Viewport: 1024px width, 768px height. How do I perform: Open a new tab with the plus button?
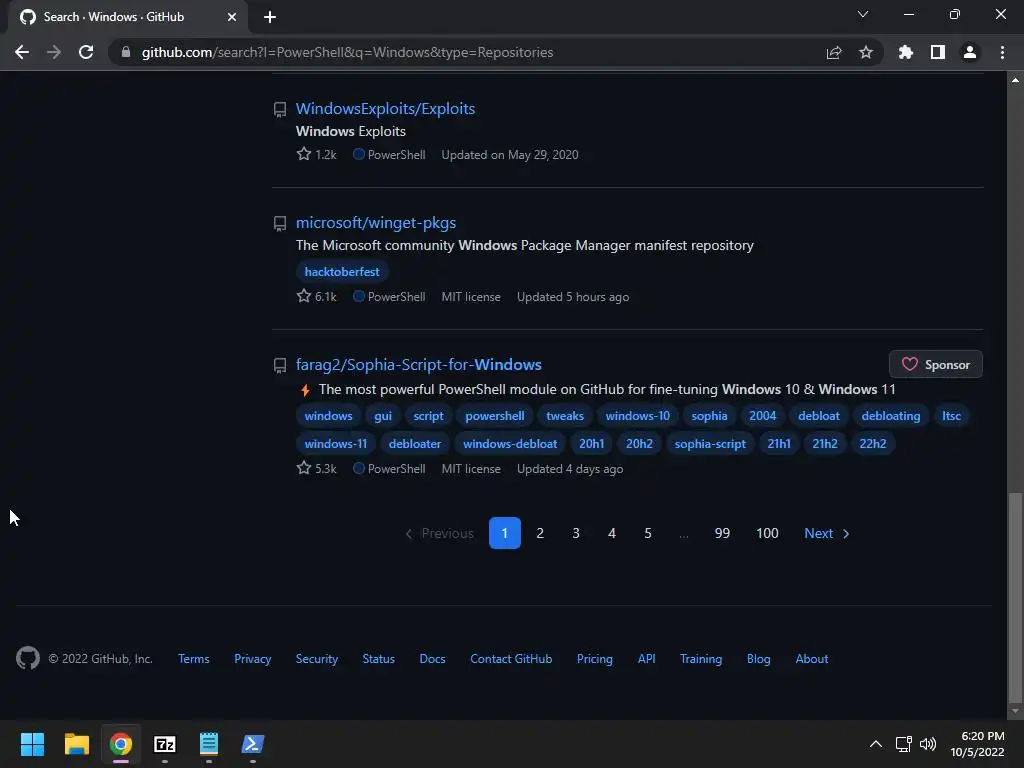(x=270, y=17)
